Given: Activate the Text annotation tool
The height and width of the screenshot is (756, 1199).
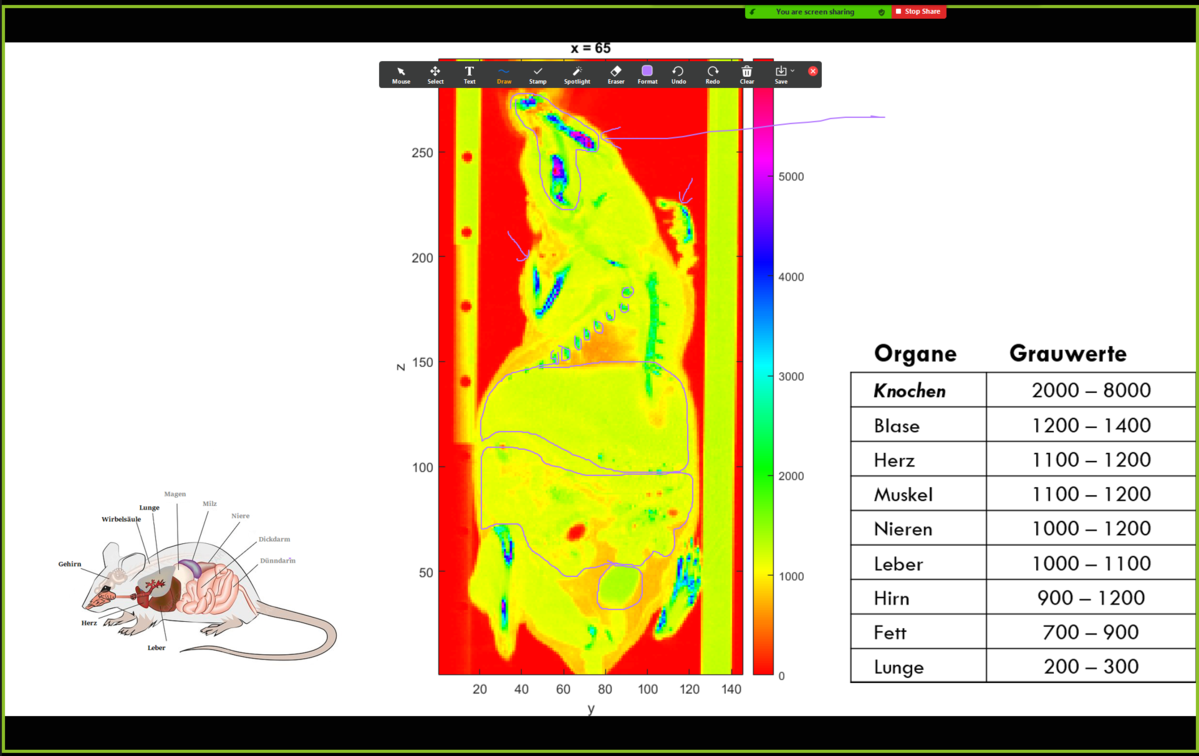Looking at the screenshot, I should 469,74.
